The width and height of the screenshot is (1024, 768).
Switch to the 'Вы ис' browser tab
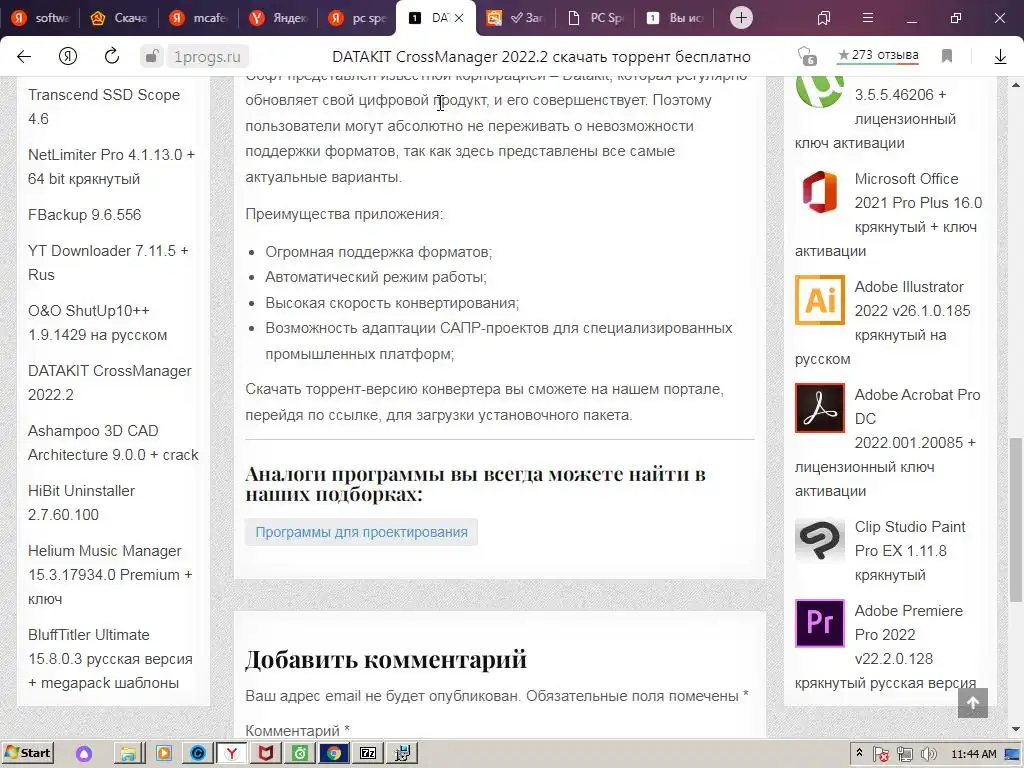click(x=675, y=18)
